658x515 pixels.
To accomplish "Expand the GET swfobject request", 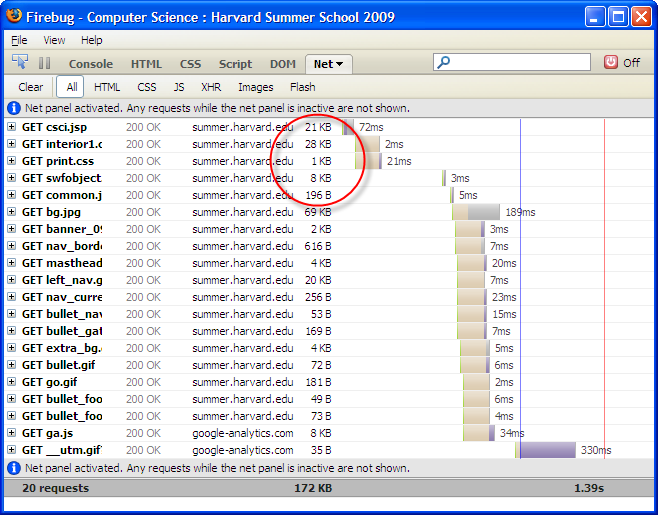I will (x=11, y=178).
